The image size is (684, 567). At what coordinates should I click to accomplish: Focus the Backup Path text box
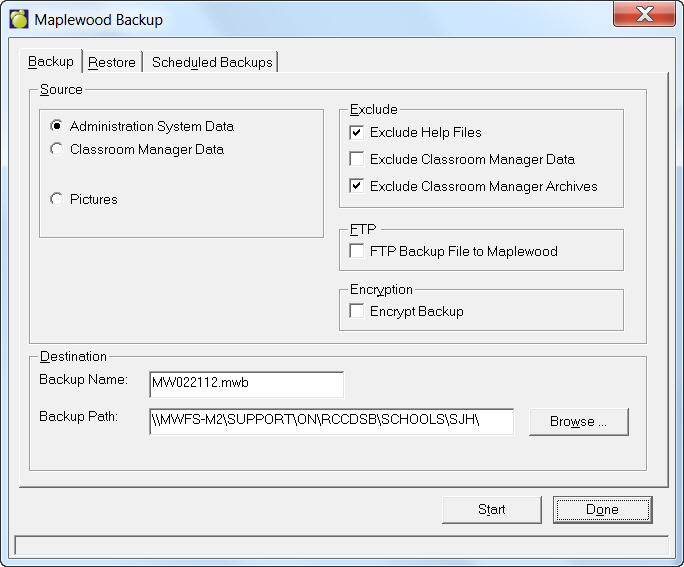coord(330,421)
